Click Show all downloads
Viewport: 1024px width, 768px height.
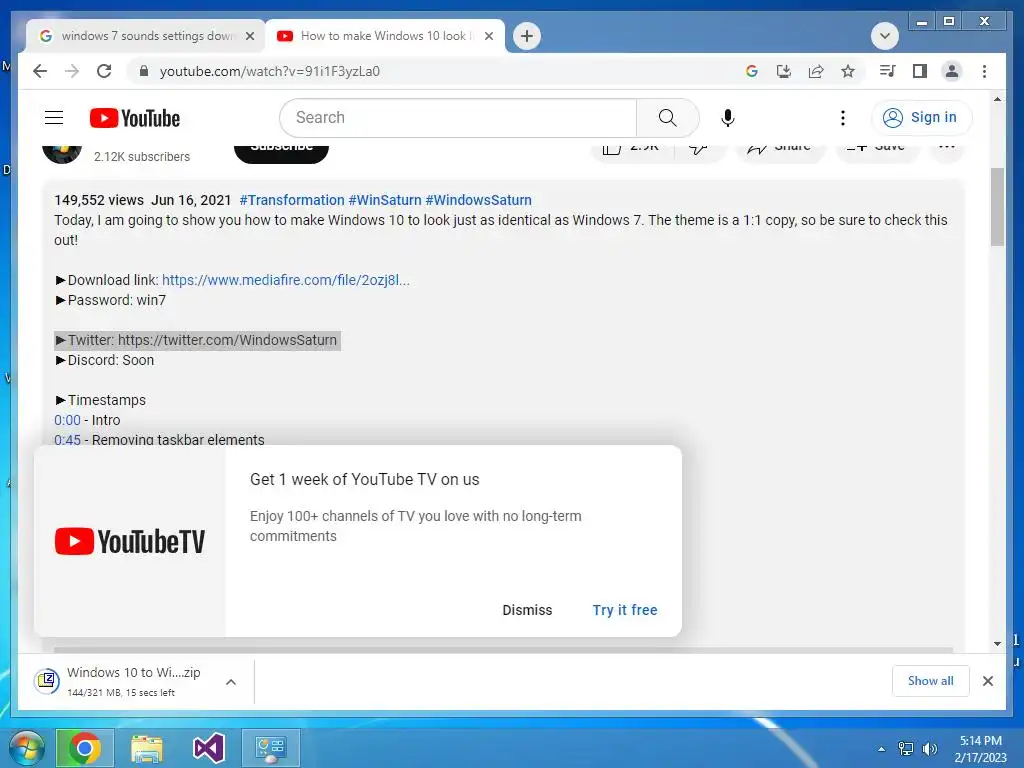(931, 680)
